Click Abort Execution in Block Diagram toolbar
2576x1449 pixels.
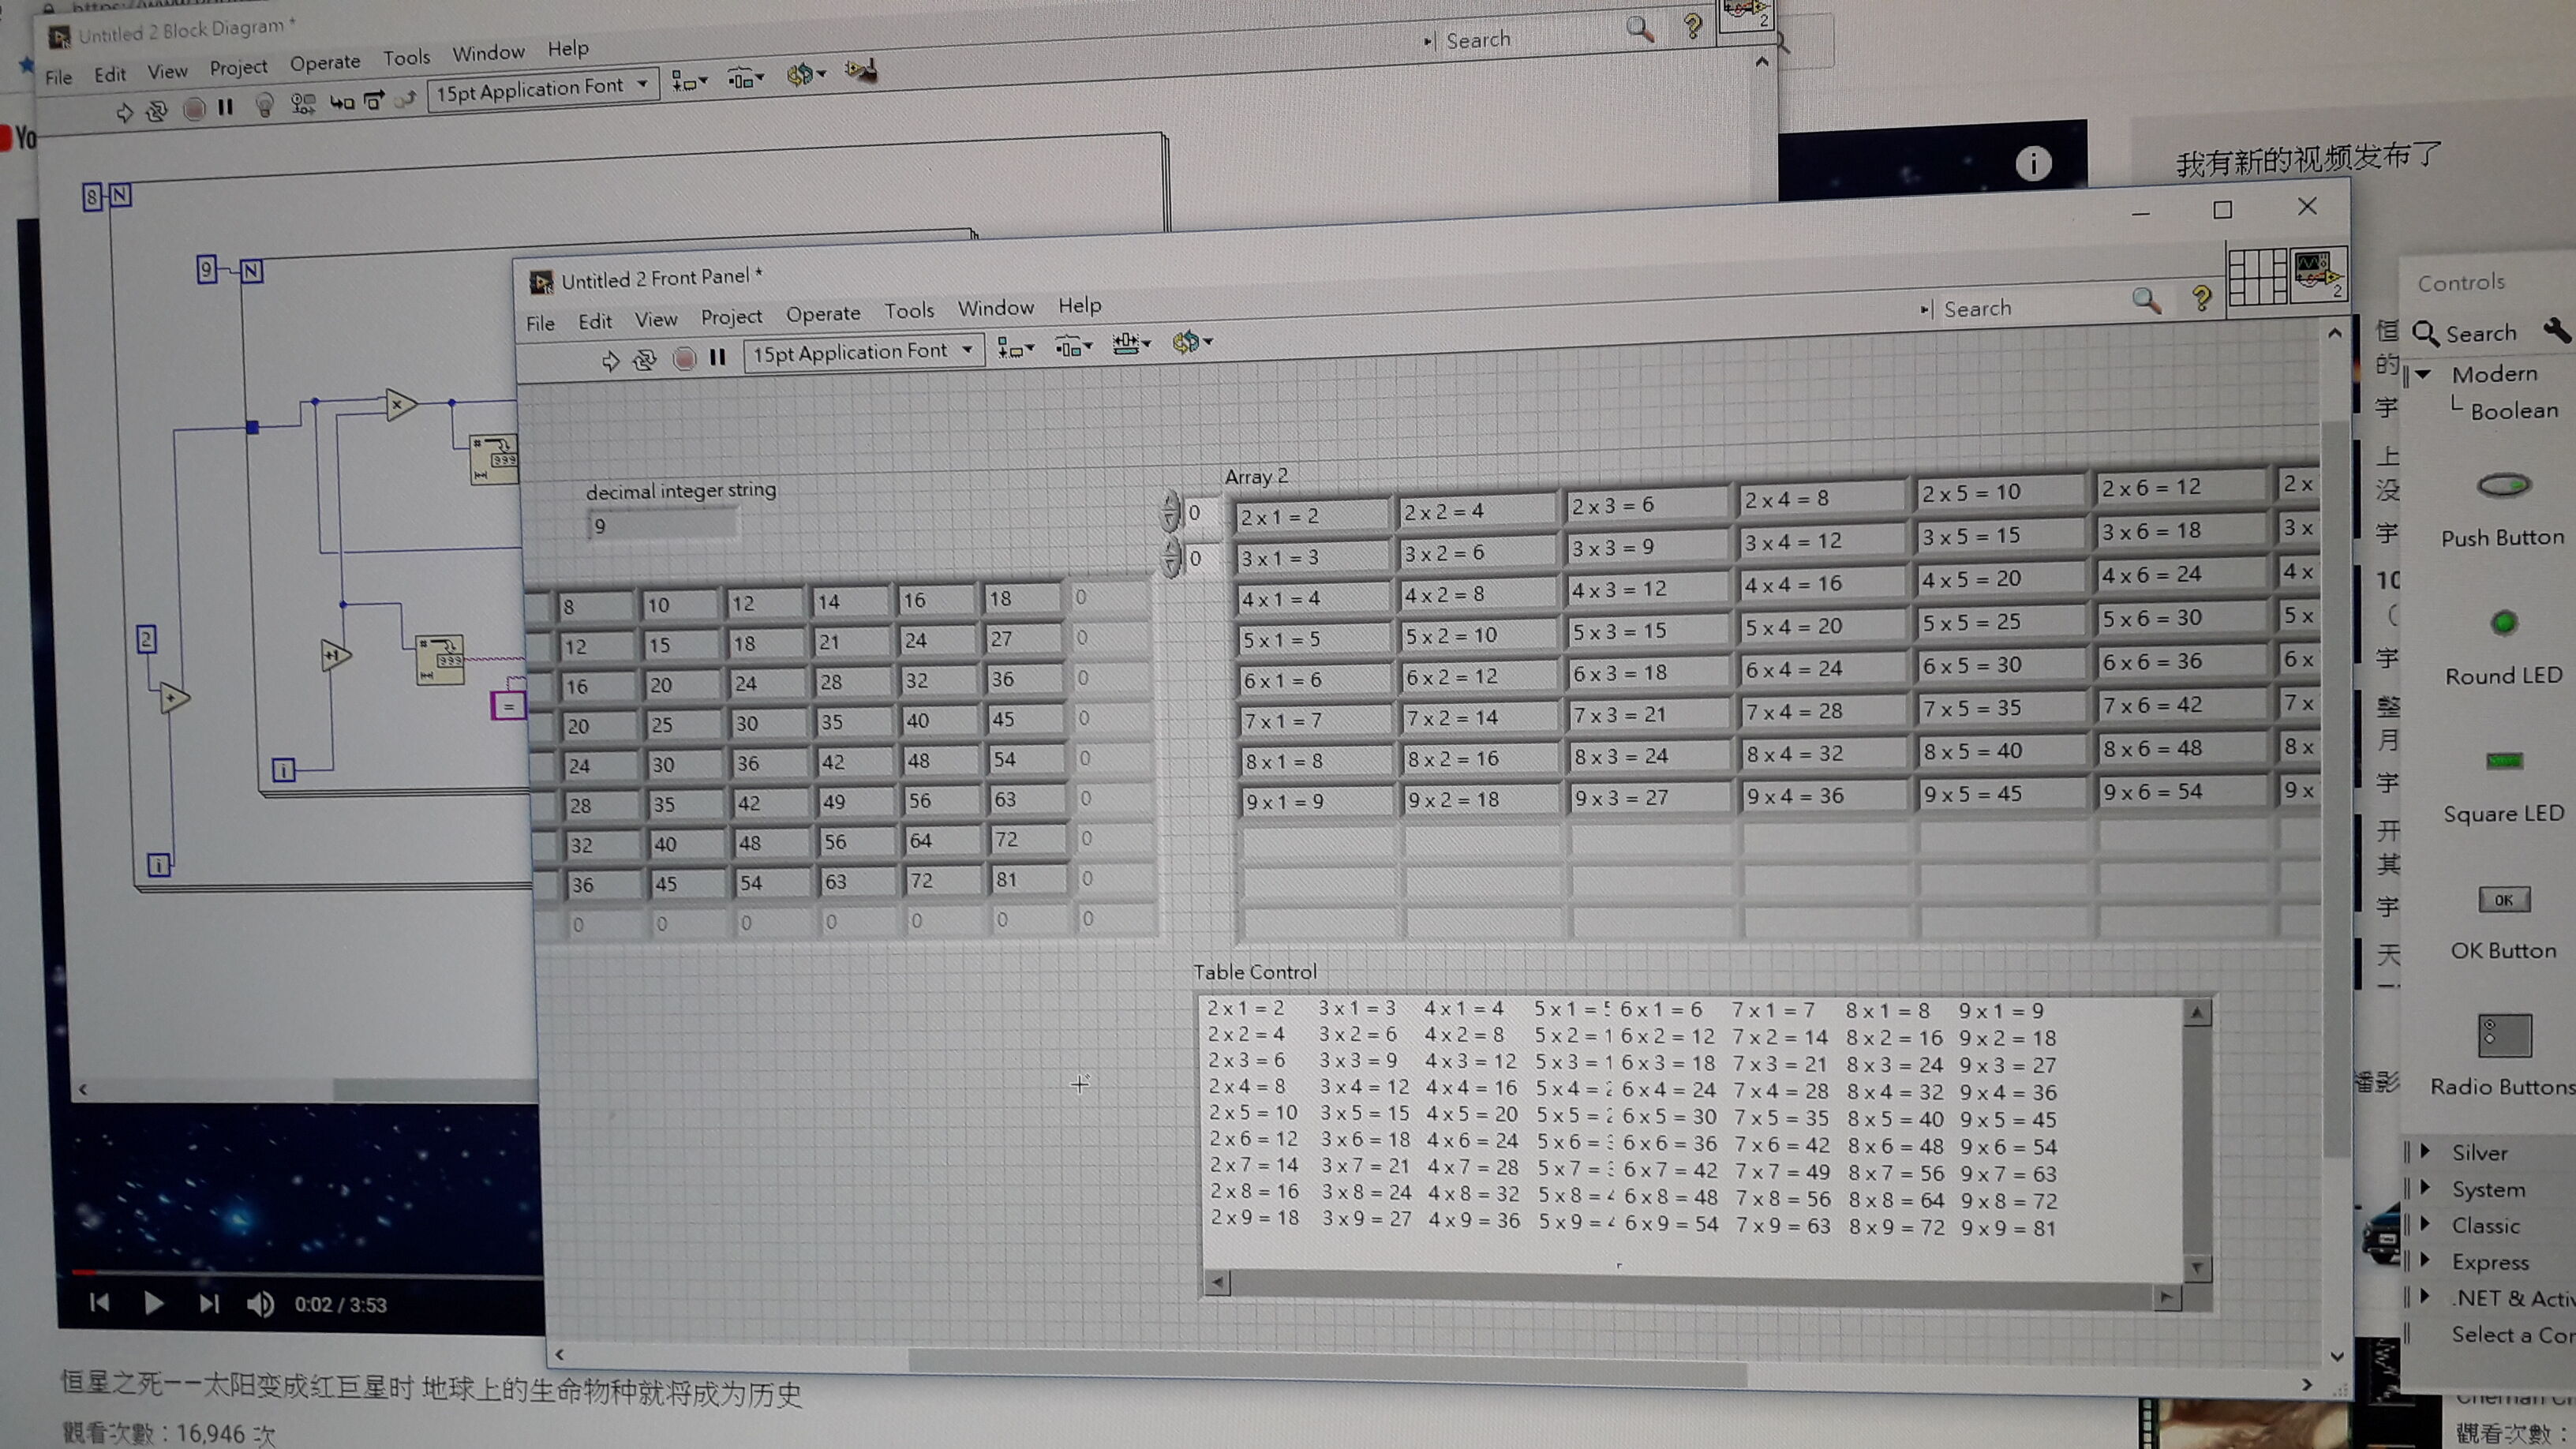click(x=194, y=109)
